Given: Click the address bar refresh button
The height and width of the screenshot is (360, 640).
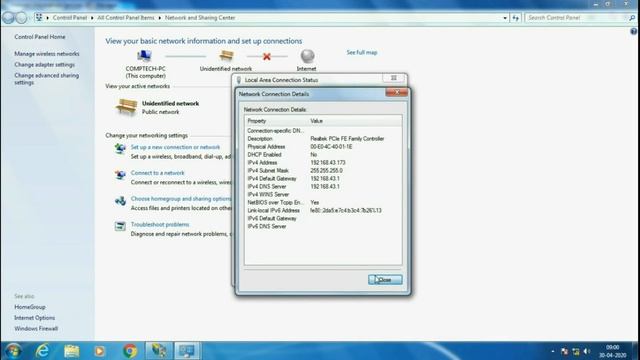Looking at the screenshot, I should point(516,18).
